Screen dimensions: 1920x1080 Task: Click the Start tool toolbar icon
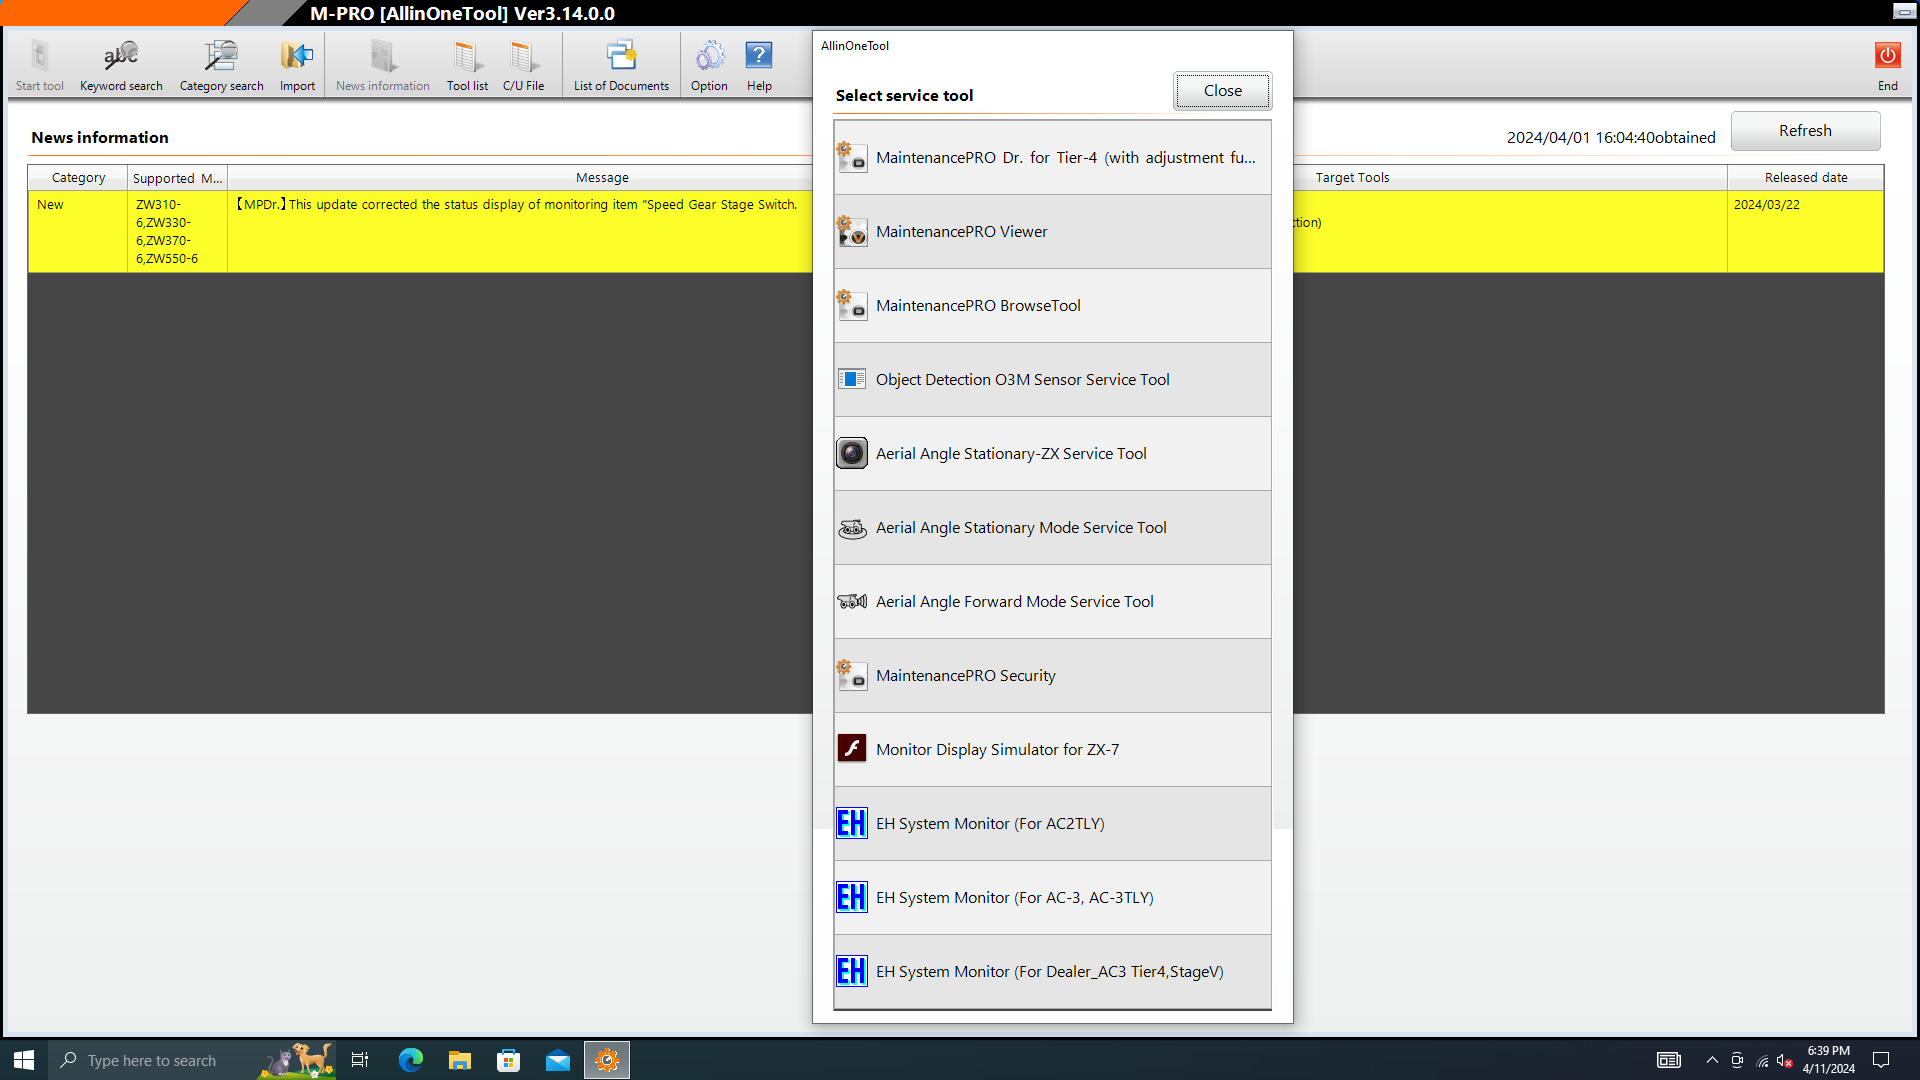40,66
